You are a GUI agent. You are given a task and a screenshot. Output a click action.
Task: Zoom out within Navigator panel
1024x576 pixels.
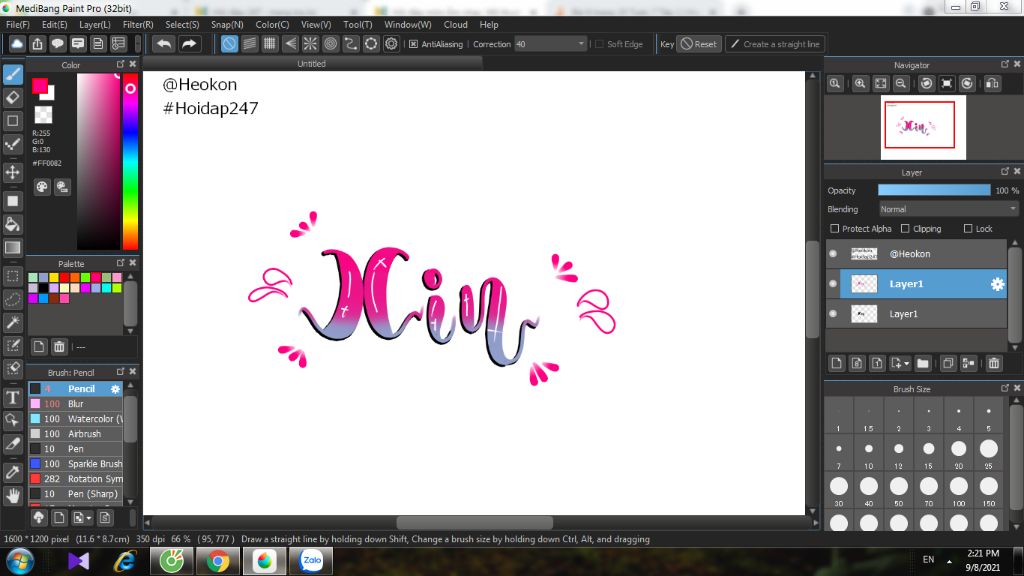click(x=901, y=84)
